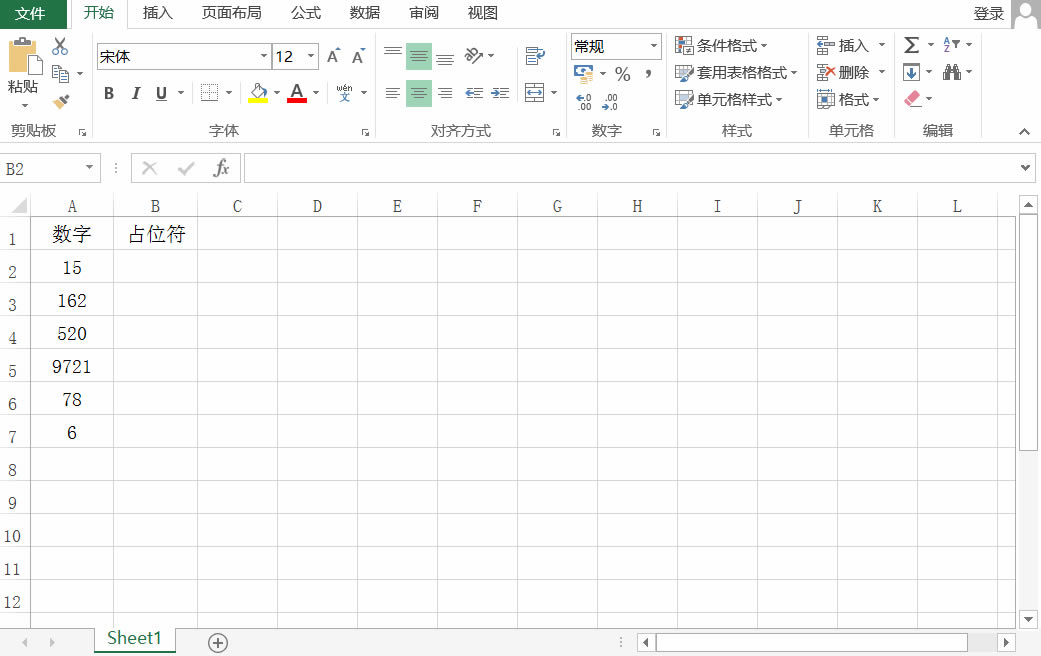Image resolution: width=1041 pixels, height=656 pixels.
Task: Collapse the ribbon
Action: pos(1024,131)
